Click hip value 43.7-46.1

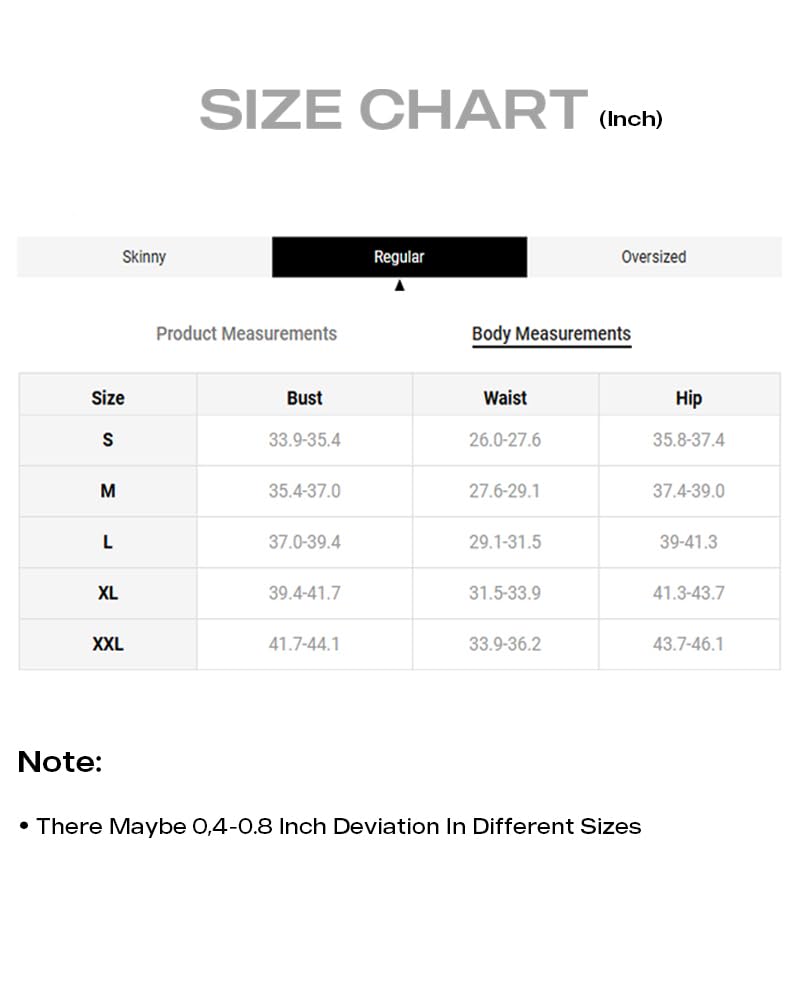[x=689, y=644]
